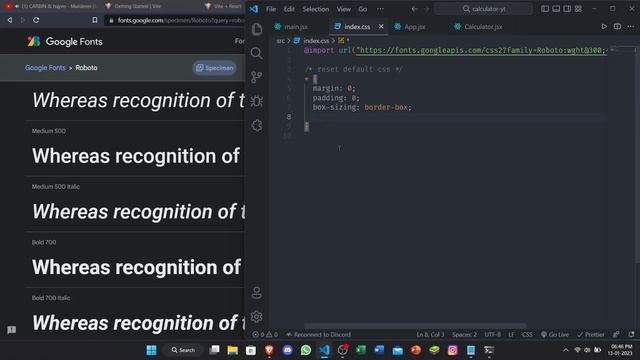Screen dimensions: 640x360
Task: Reload the browser page
Action: (36, 20)
